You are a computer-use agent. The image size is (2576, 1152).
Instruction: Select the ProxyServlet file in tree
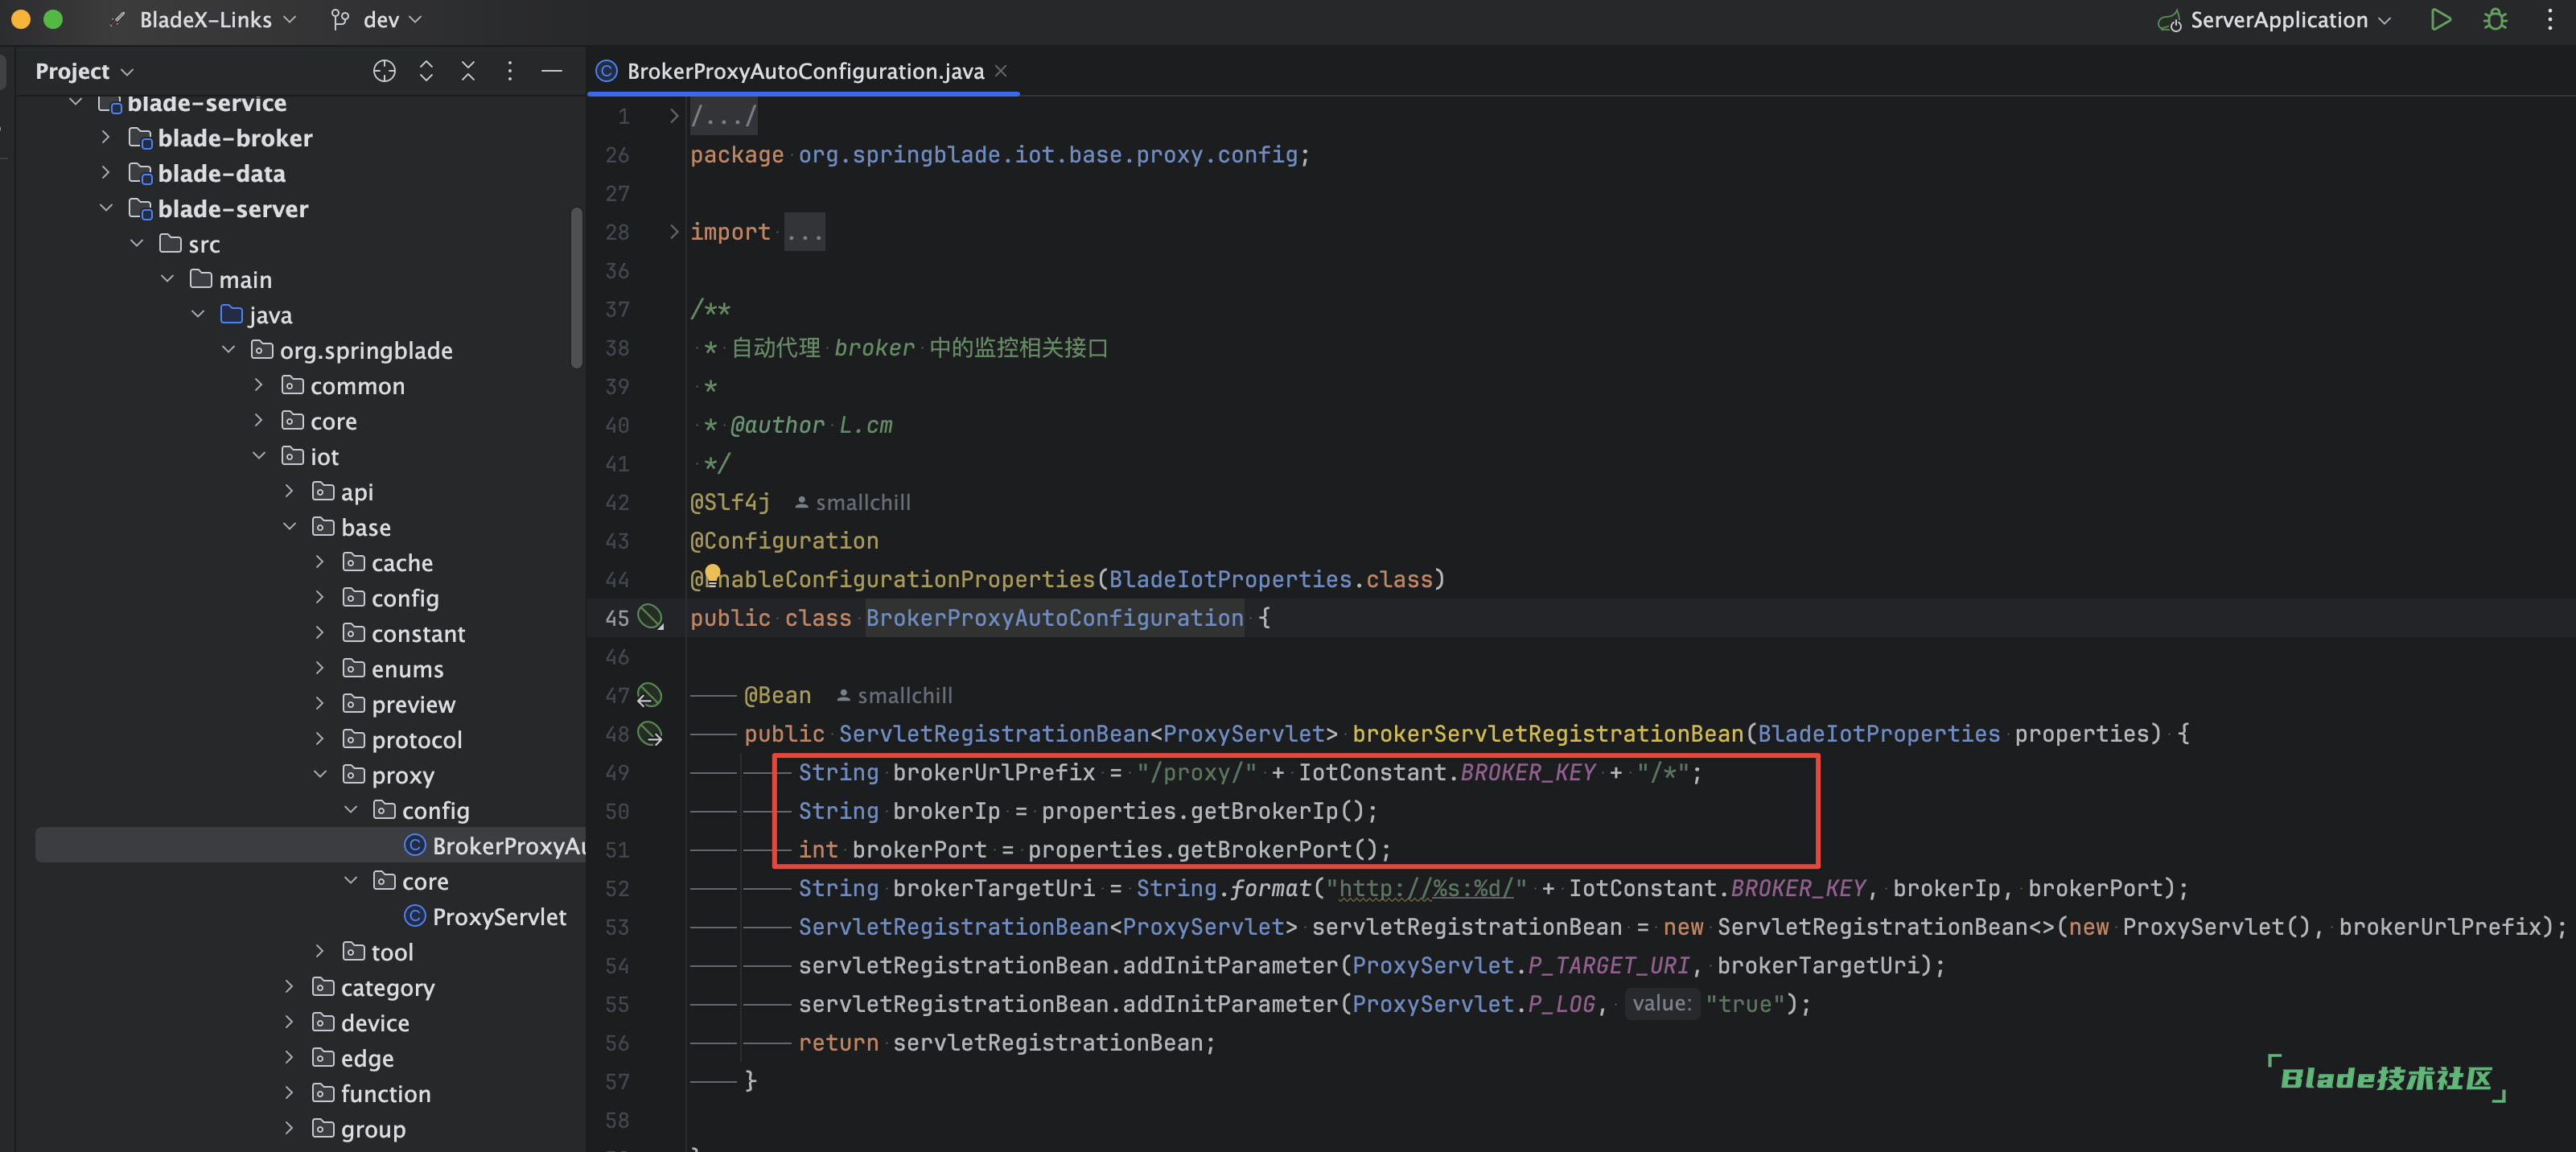499,916
